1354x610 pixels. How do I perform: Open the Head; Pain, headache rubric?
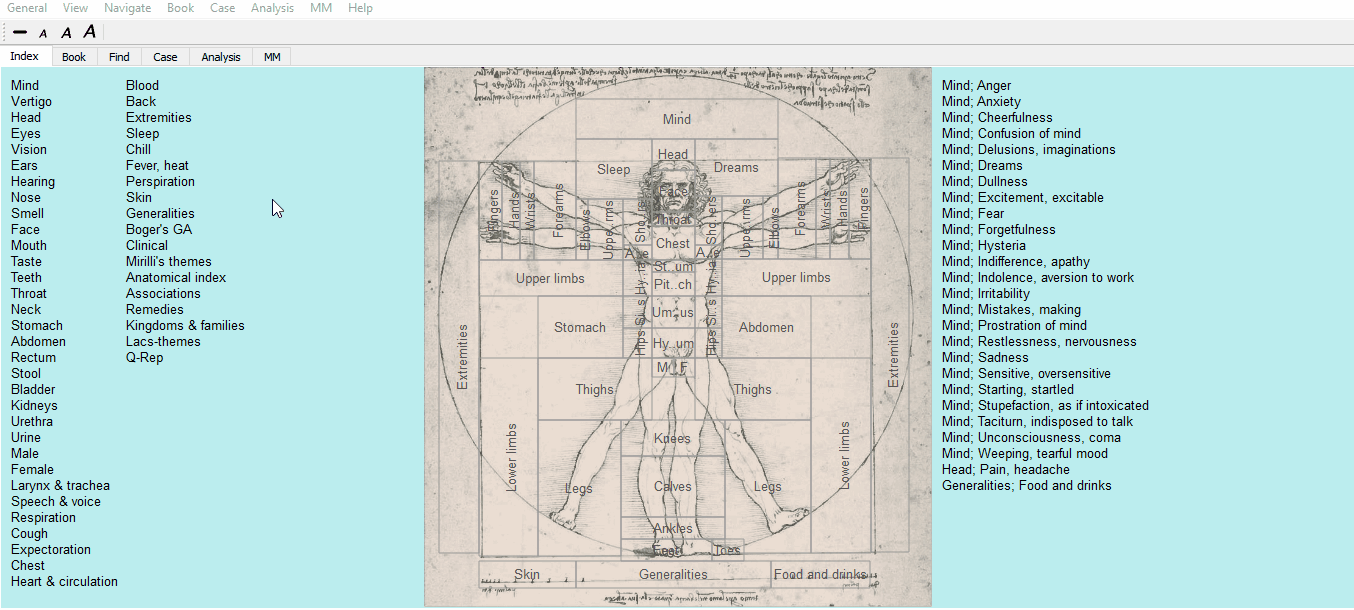pos(1006,470)
